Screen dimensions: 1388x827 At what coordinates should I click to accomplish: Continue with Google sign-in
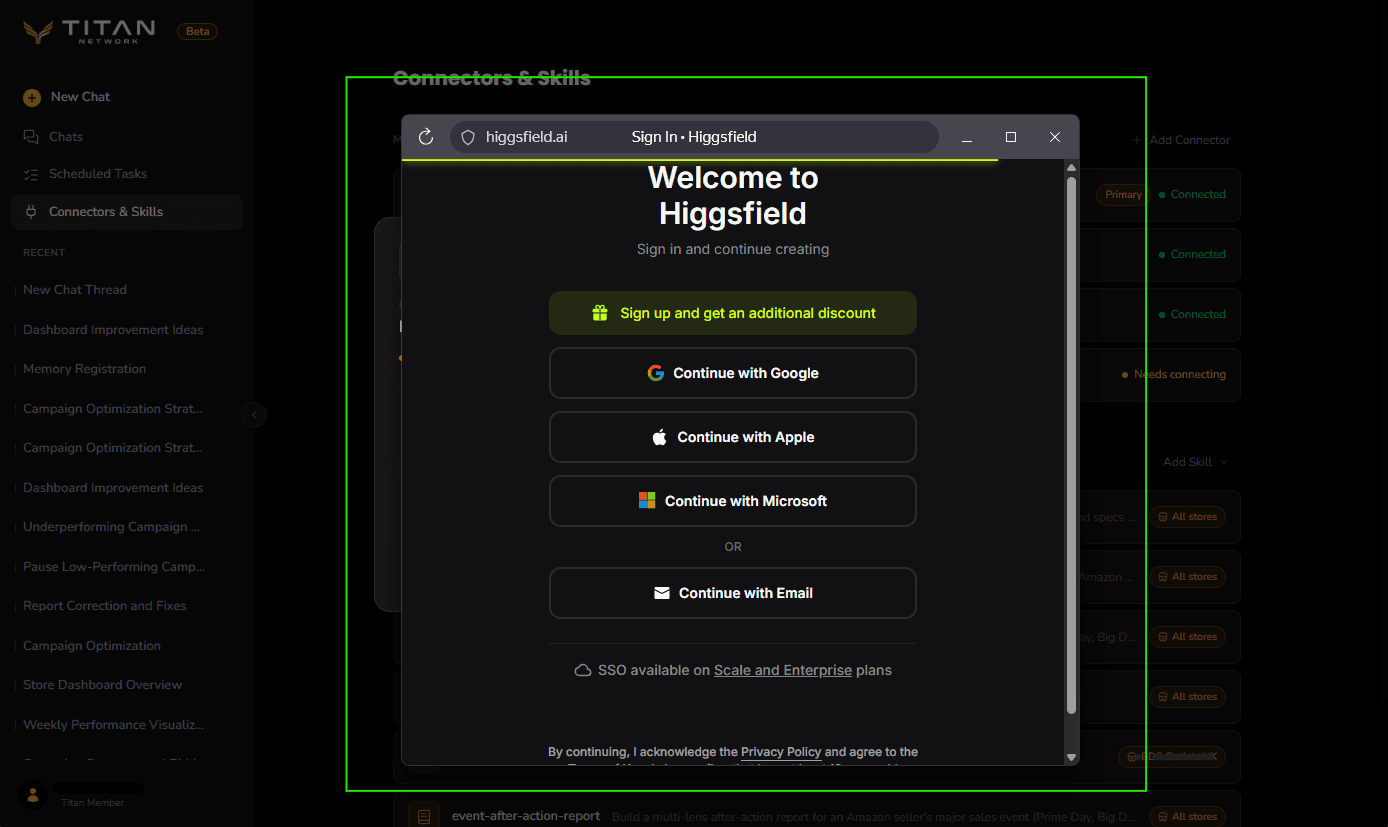733,373
